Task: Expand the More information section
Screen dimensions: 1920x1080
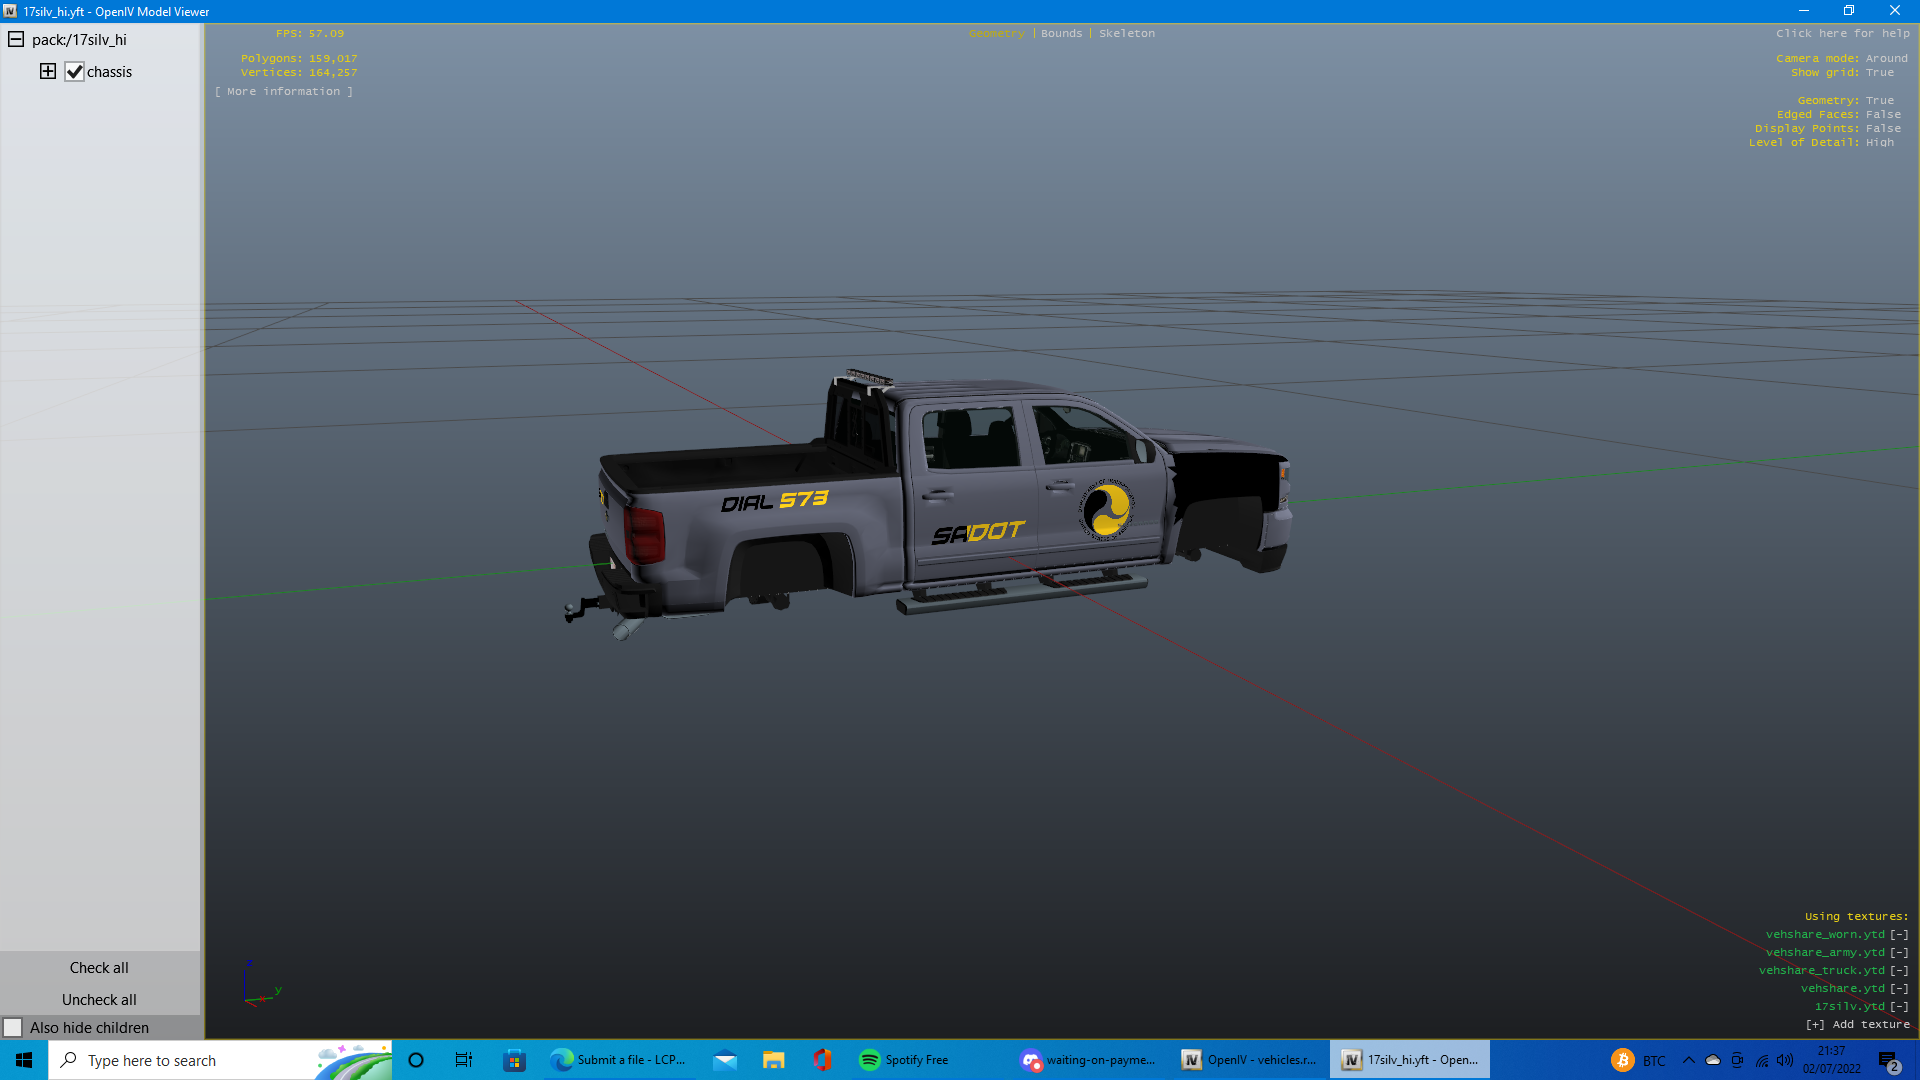Action: (x=283, y=91)
